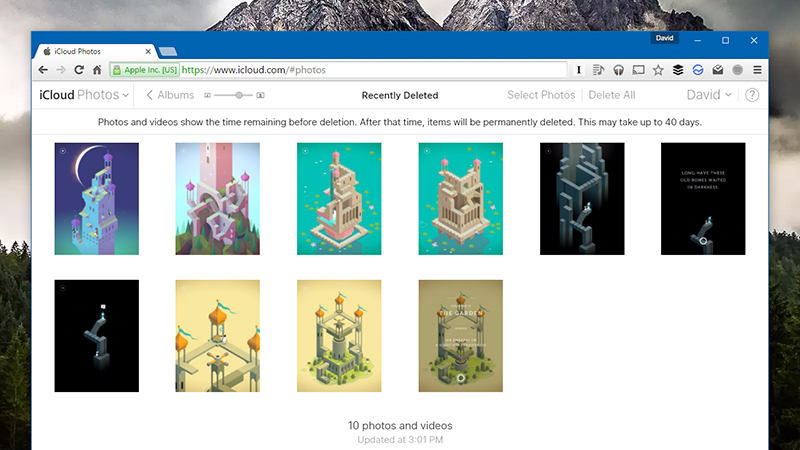800x450 pixels.
Task: Click Select Photos
Action: pyautogui.click(x=541, y=95)
